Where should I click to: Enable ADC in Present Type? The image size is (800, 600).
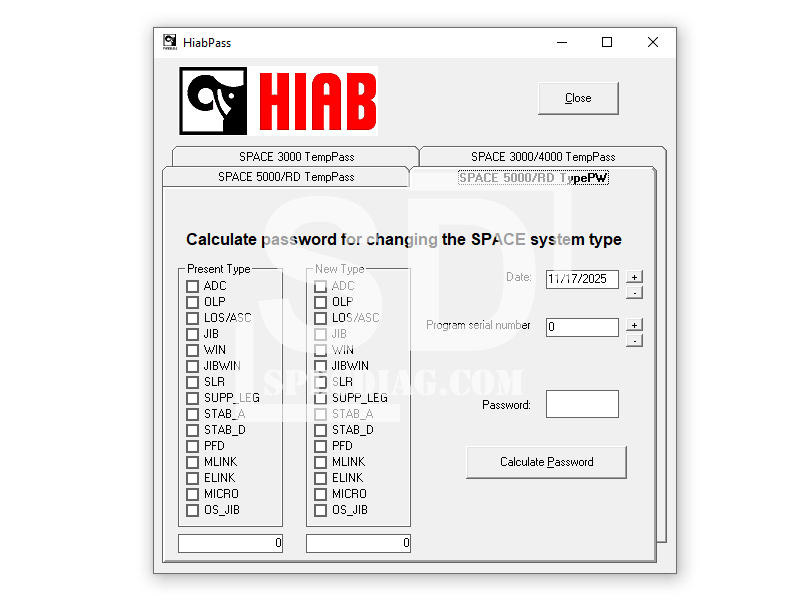193,286
